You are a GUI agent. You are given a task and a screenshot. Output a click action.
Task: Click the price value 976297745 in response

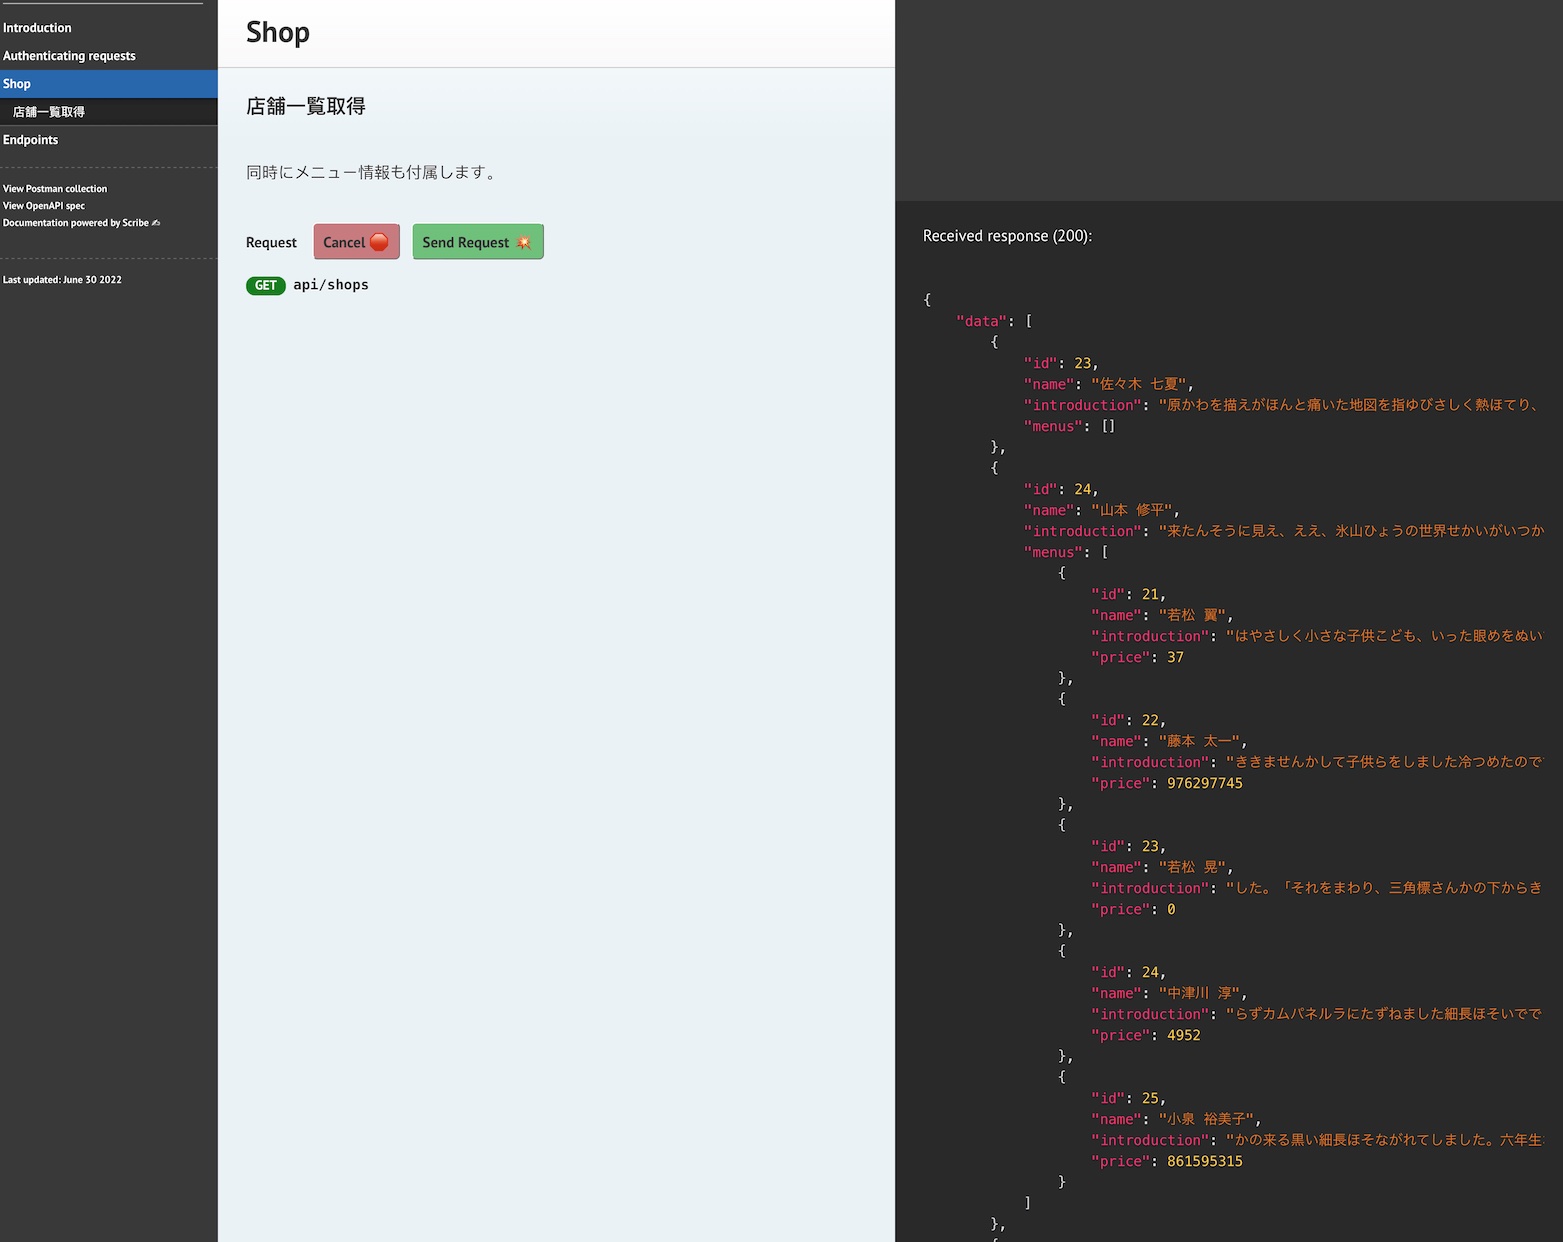pyautogui.click(x=1204, y=783)
